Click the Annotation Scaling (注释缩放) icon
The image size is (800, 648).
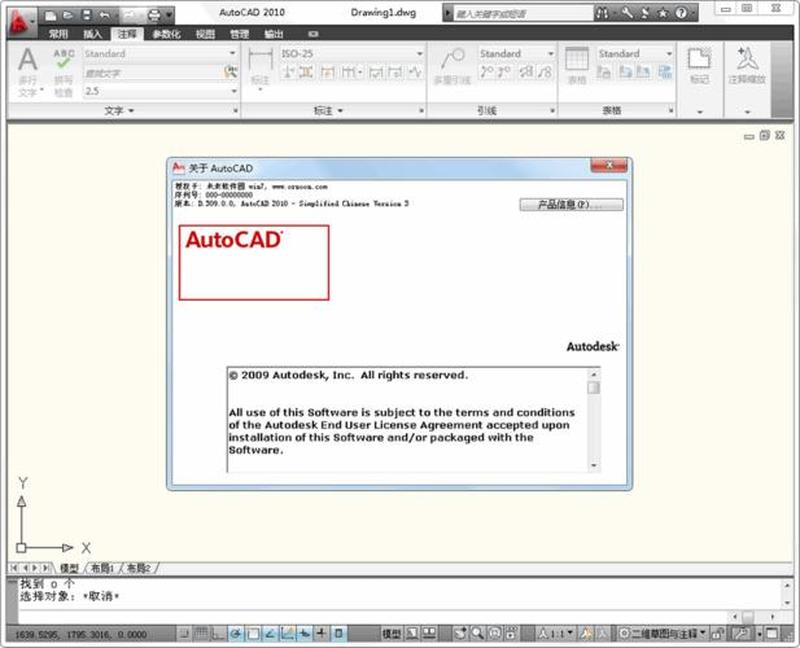(x=747, y=65)
